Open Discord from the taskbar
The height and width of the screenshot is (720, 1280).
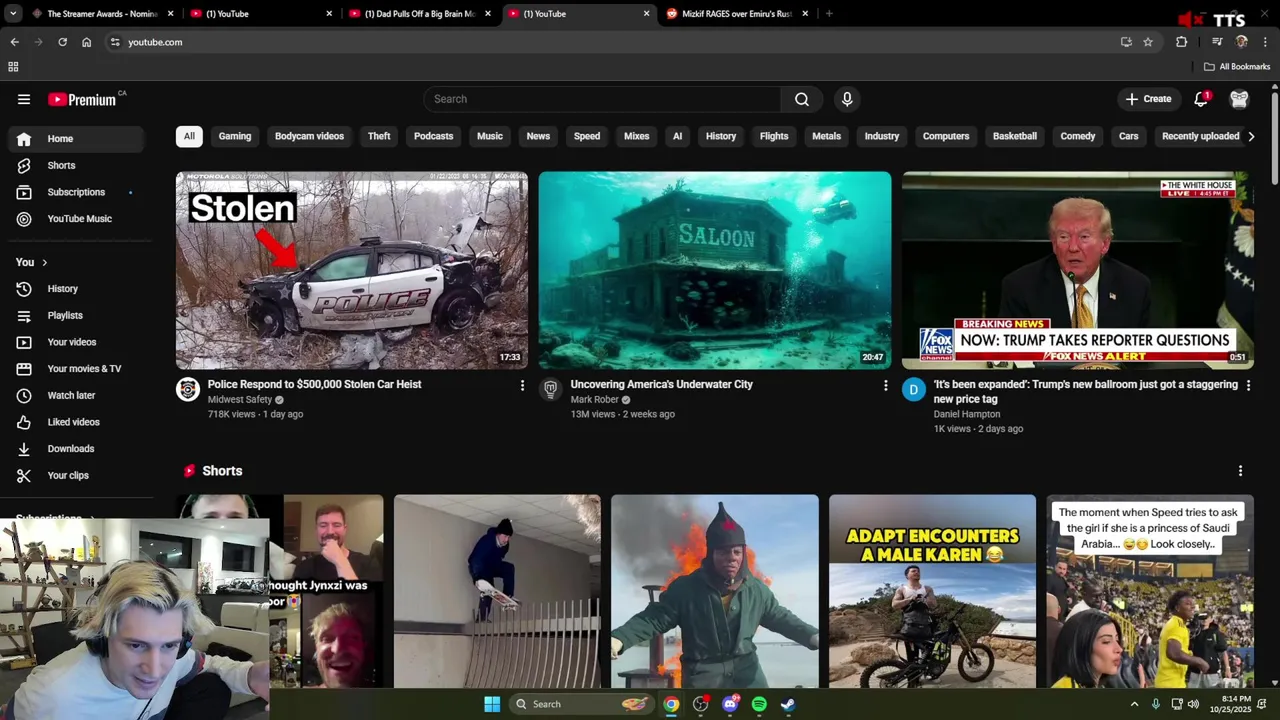pos(730,704)
